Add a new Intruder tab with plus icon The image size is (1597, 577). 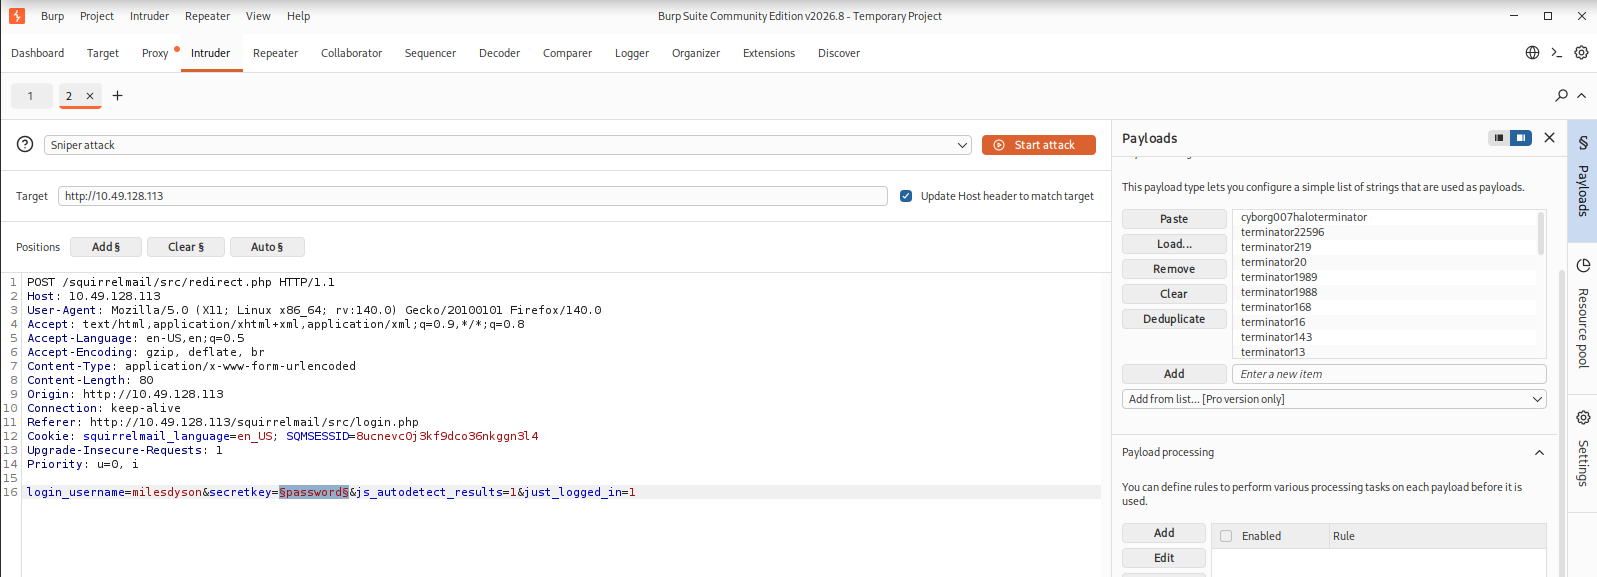pyautogui.click(x=117, y=96)
